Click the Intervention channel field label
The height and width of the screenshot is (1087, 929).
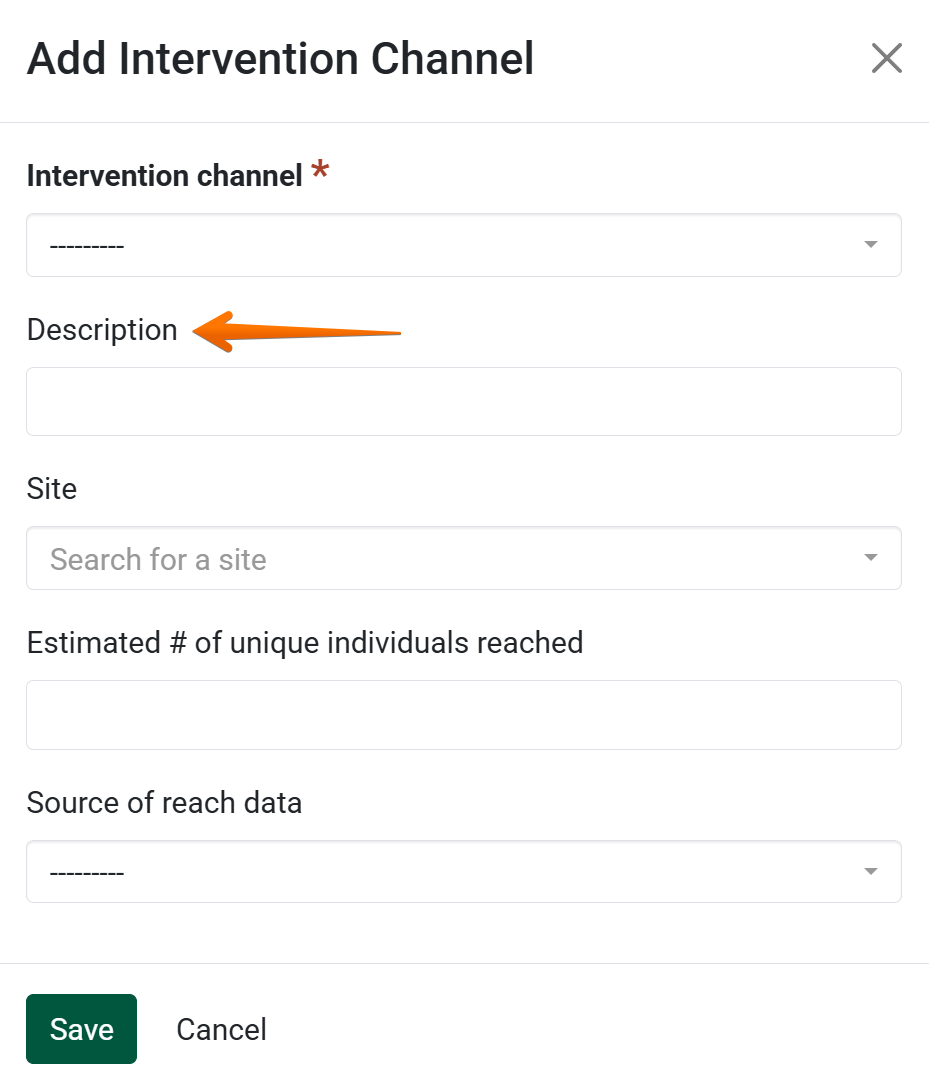pos(164,176)
